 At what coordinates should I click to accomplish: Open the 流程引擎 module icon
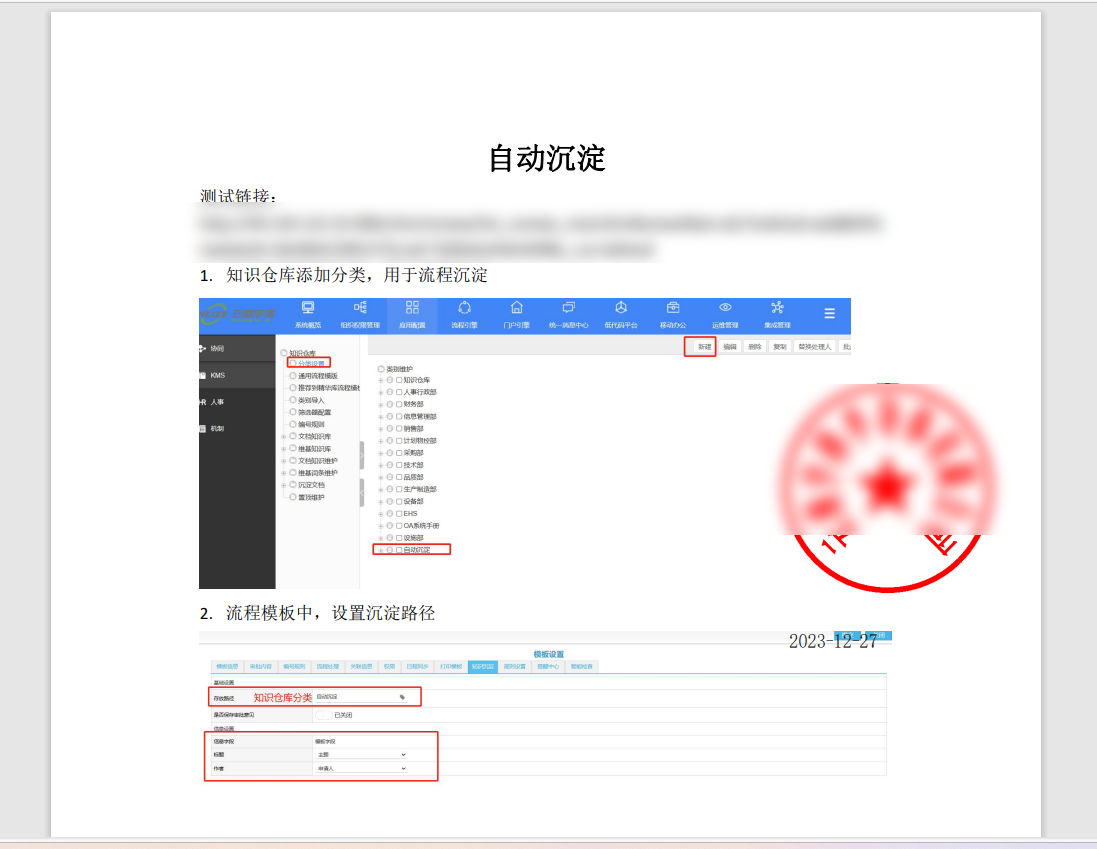tap(464, 308)
